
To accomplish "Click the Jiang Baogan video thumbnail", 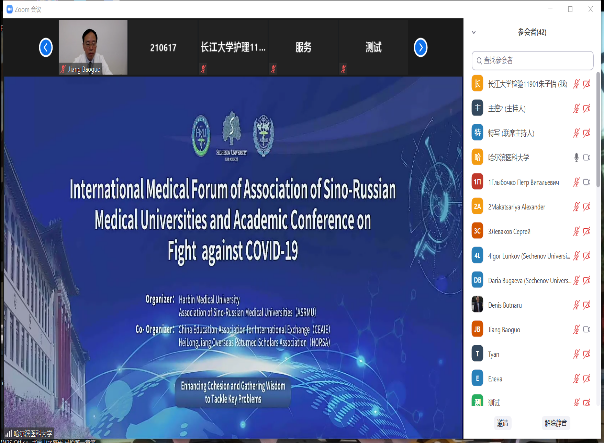I will click(92, 45).
